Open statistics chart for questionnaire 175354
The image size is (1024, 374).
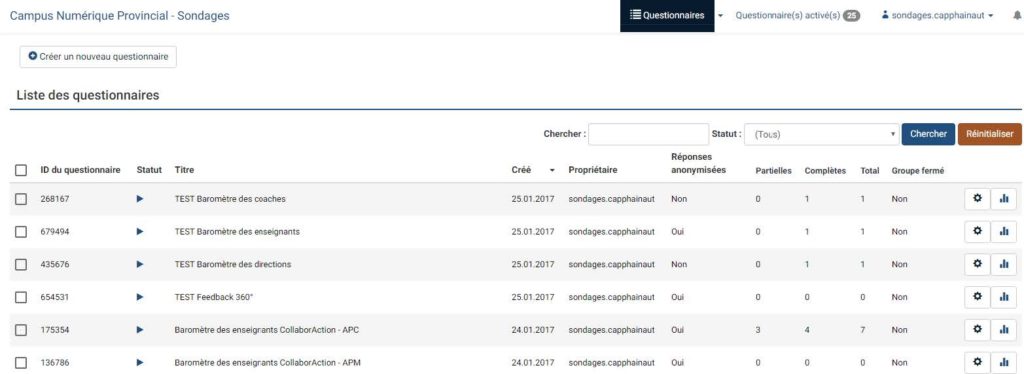coord(1004,330)
